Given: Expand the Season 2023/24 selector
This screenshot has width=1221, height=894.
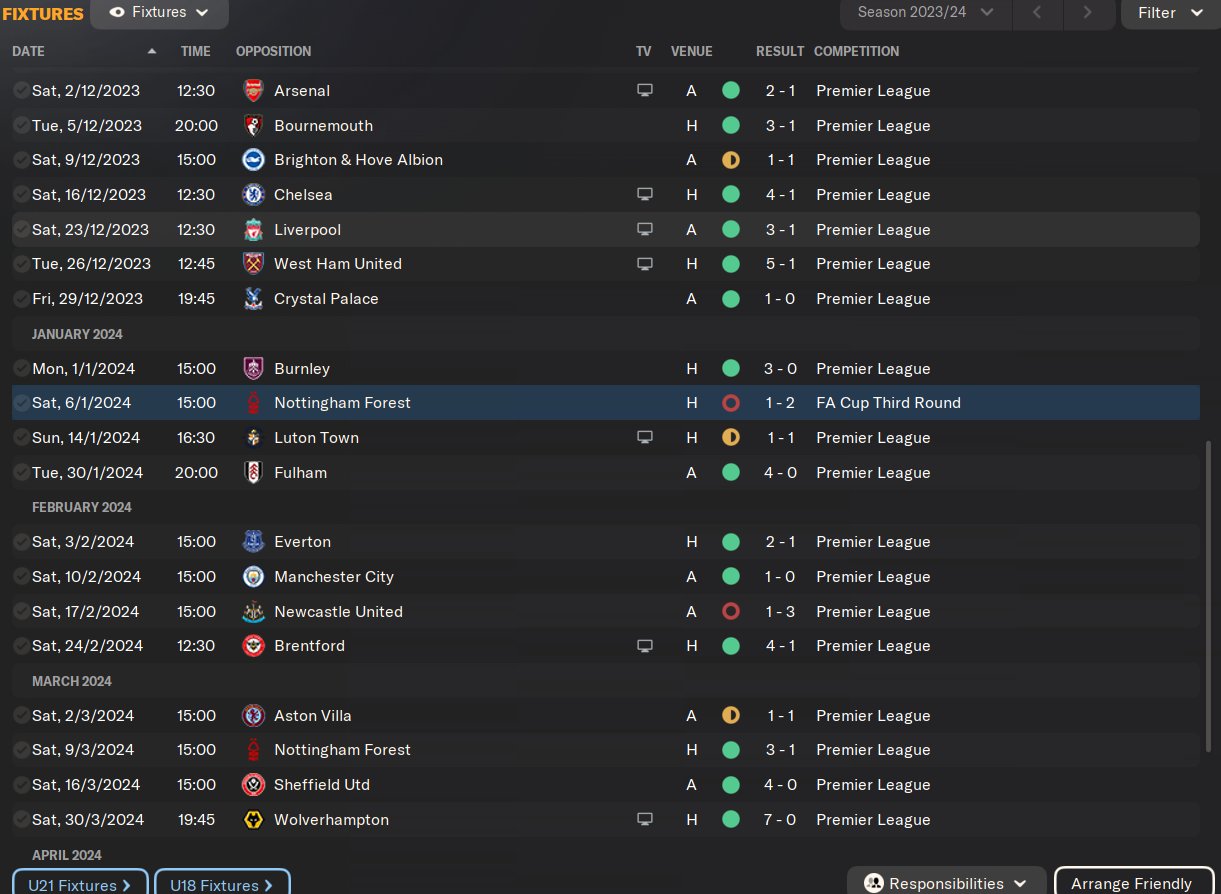Looking at the screenshot, I should pyautogui.click(x=925, y=13).
